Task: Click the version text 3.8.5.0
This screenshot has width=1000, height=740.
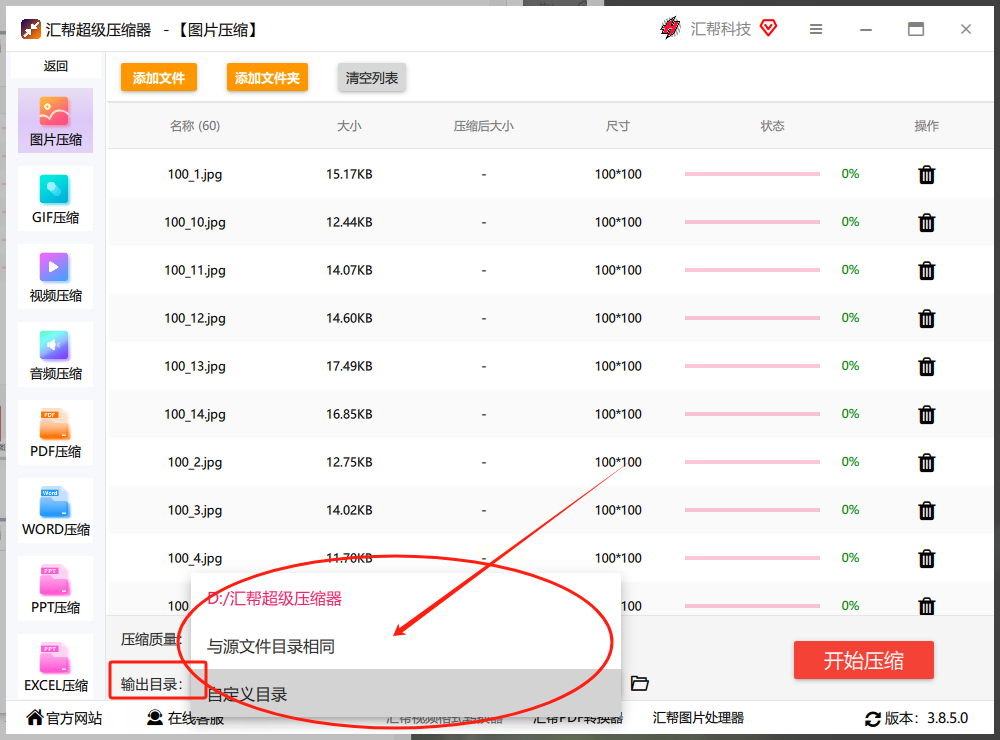Action: 948,718
